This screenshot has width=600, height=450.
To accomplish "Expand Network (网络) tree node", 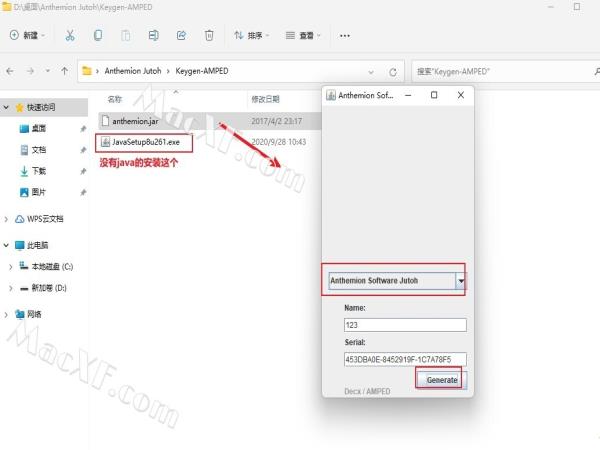I will [6, 315].
